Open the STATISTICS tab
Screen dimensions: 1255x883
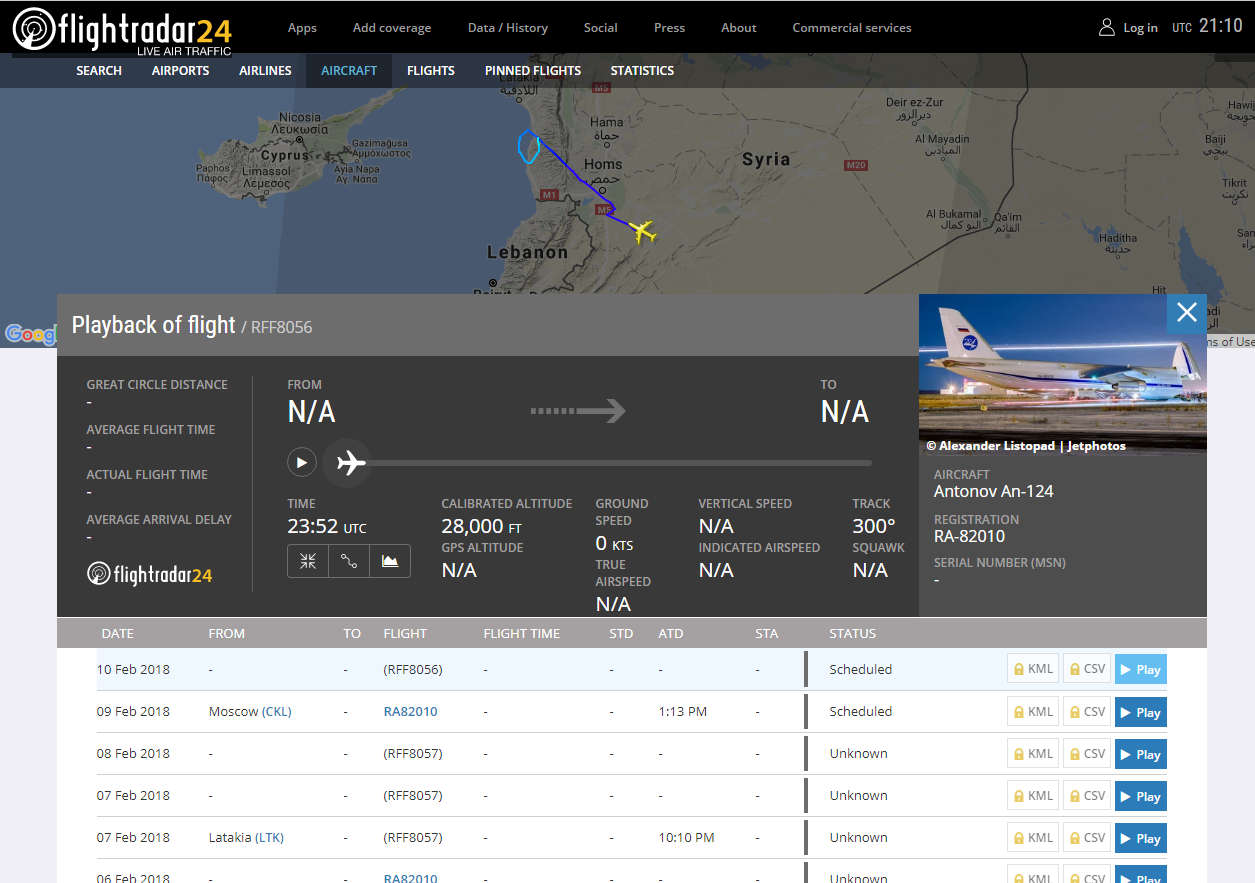[642, 71]
